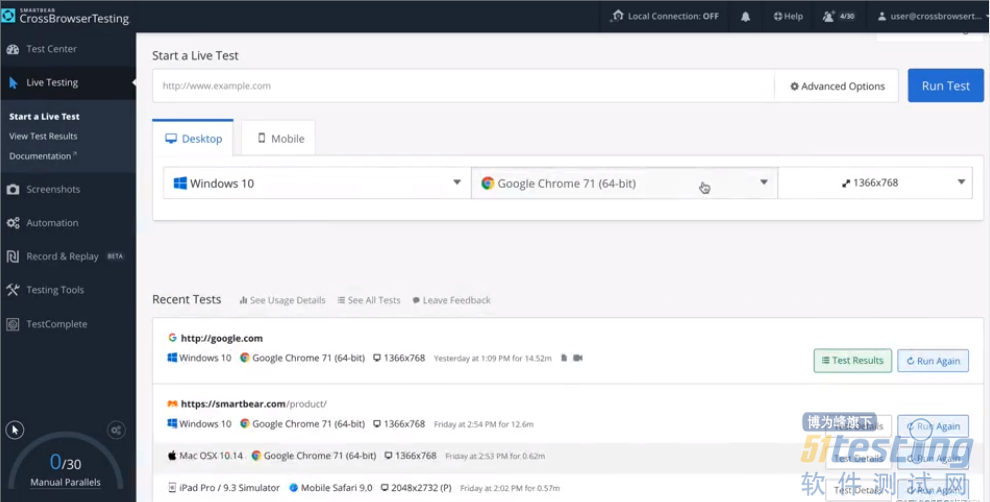Switch to the Mobile tab

pos(278,139)
